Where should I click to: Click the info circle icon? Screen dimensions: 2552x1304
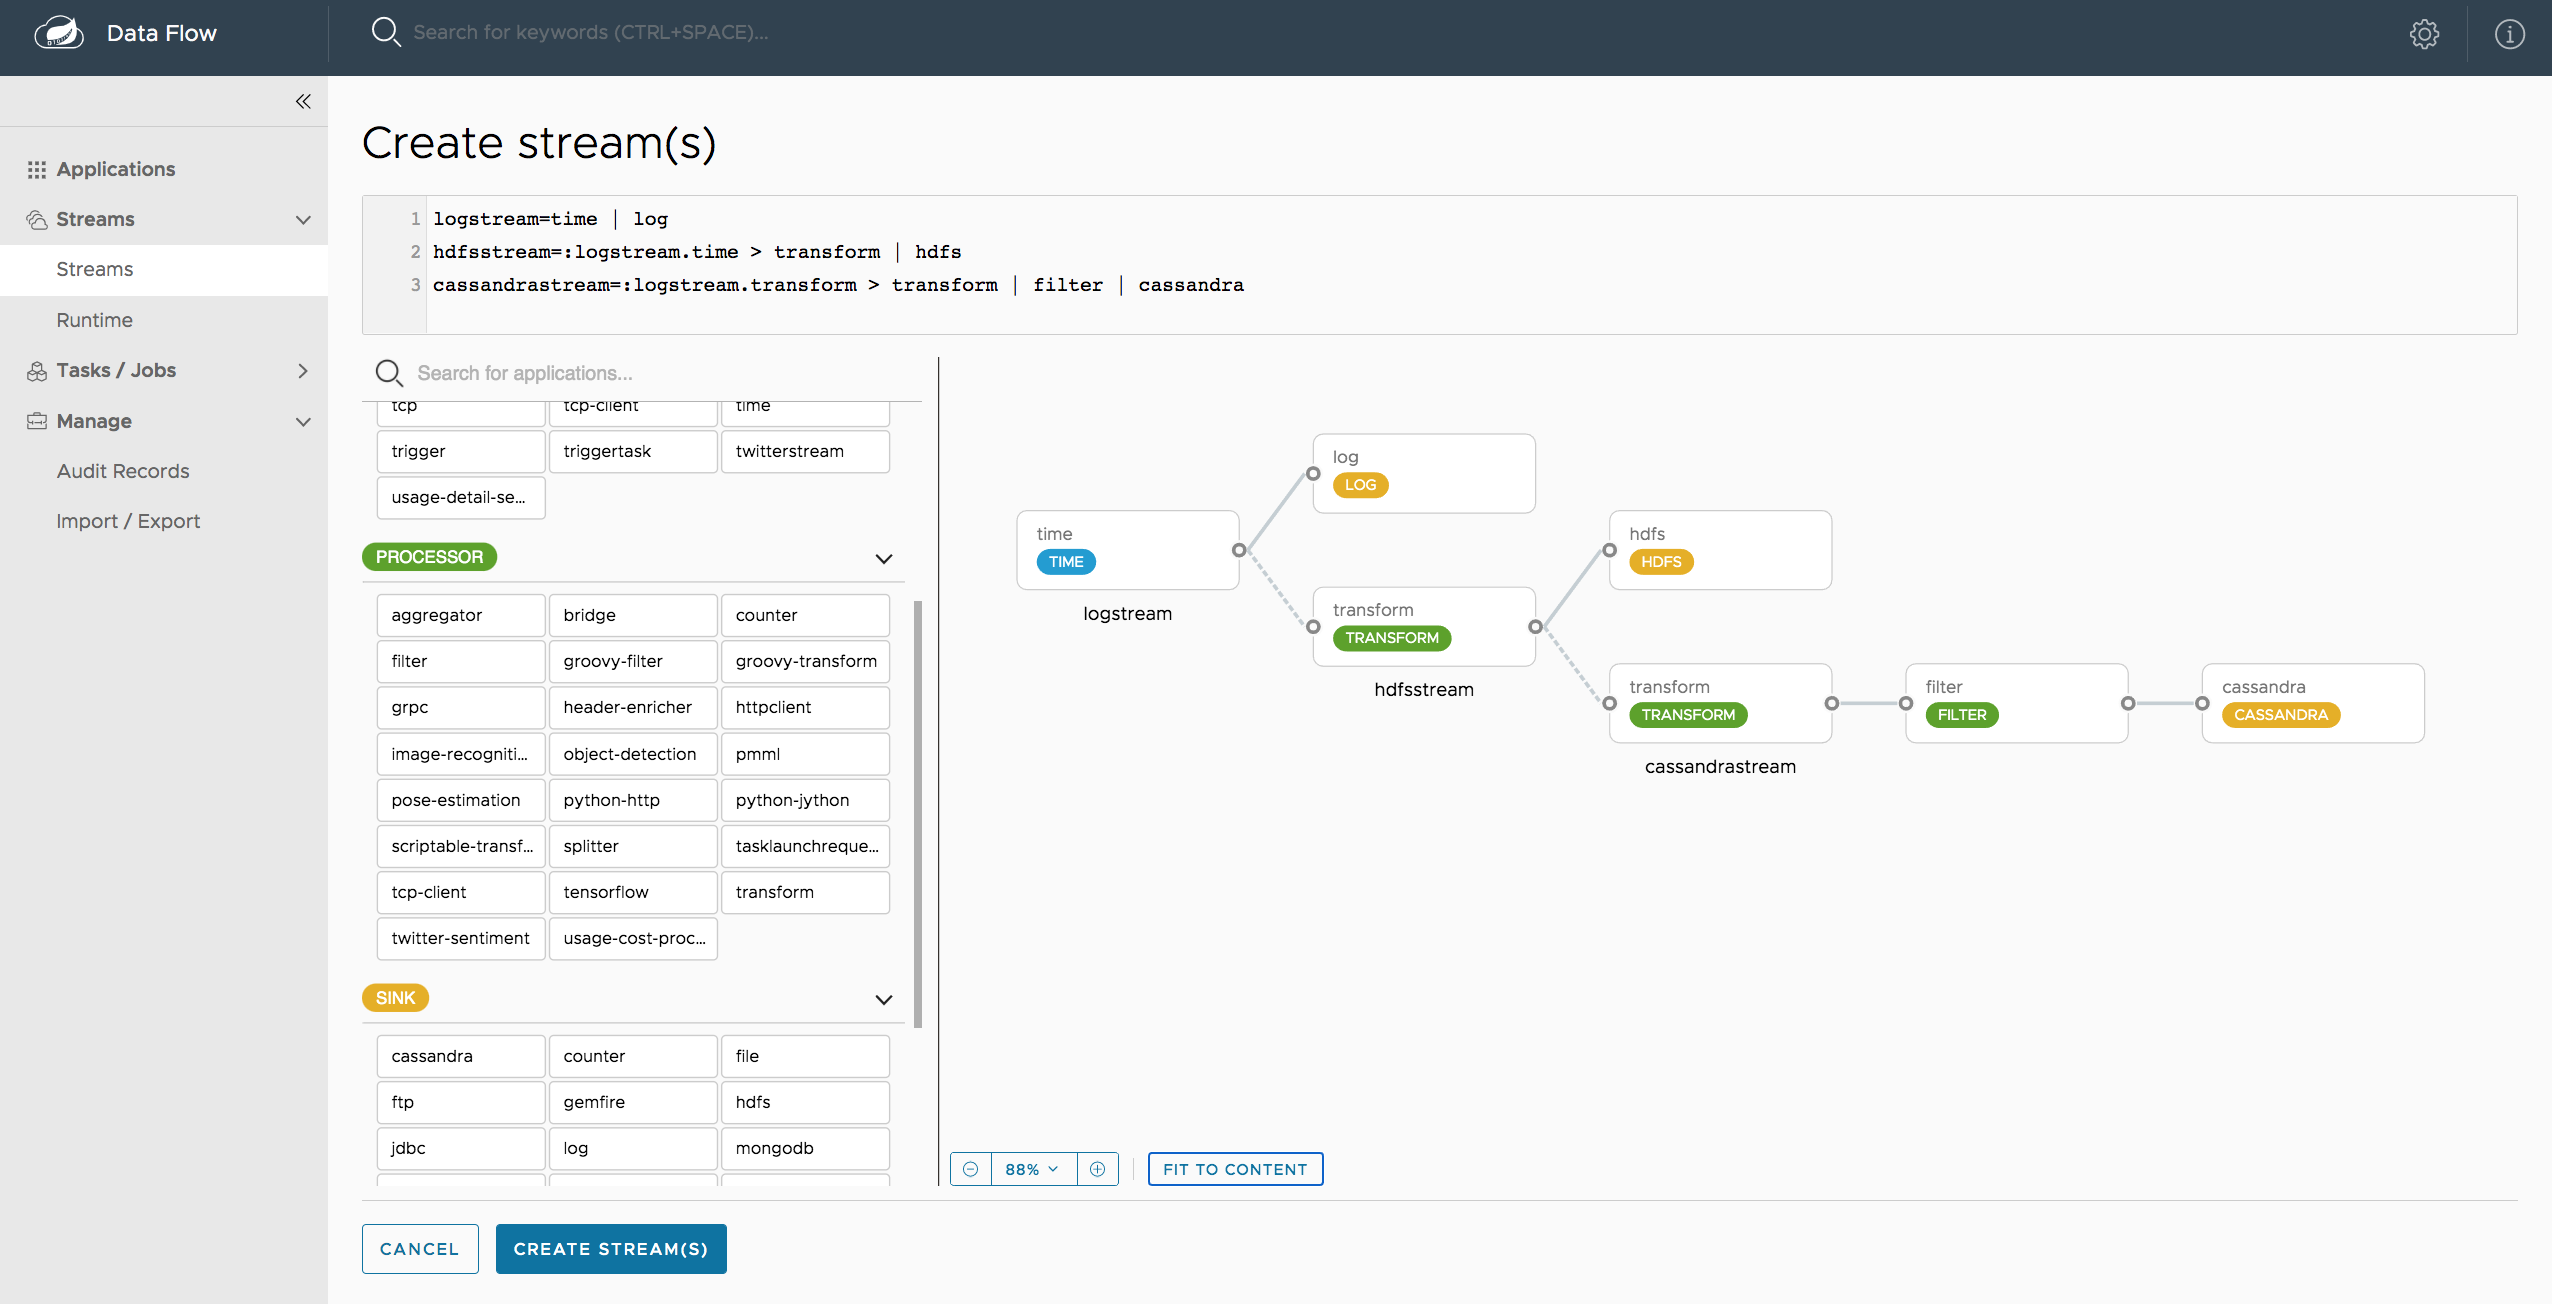(x=2509, y=34)
